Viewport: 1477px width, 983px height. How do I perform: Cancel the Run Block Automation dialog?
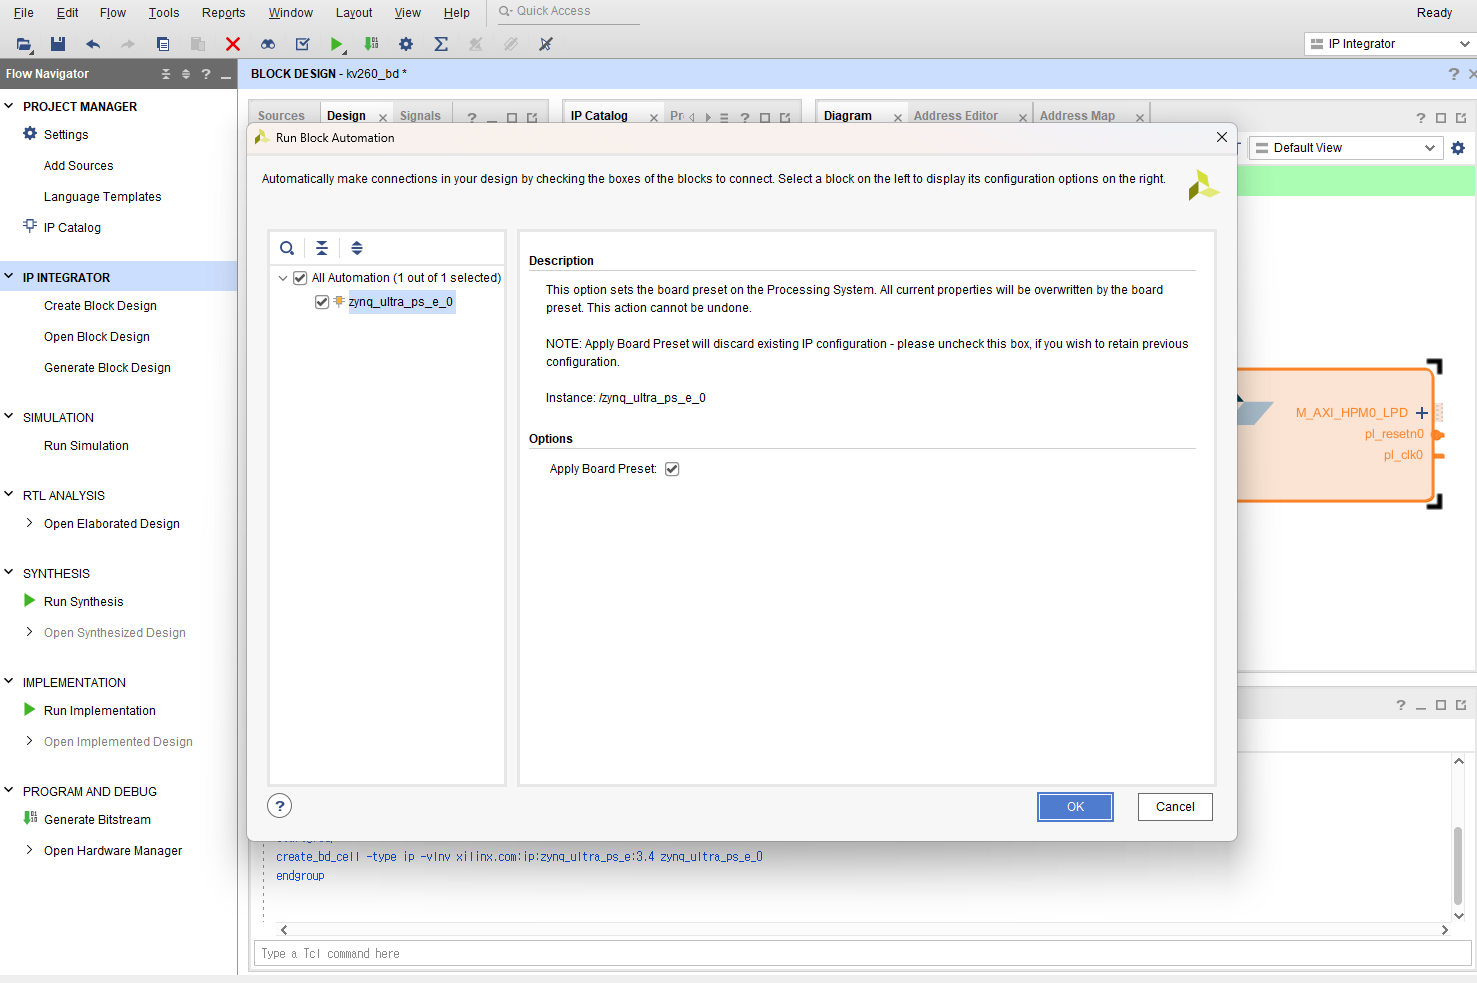[1175, 807]
